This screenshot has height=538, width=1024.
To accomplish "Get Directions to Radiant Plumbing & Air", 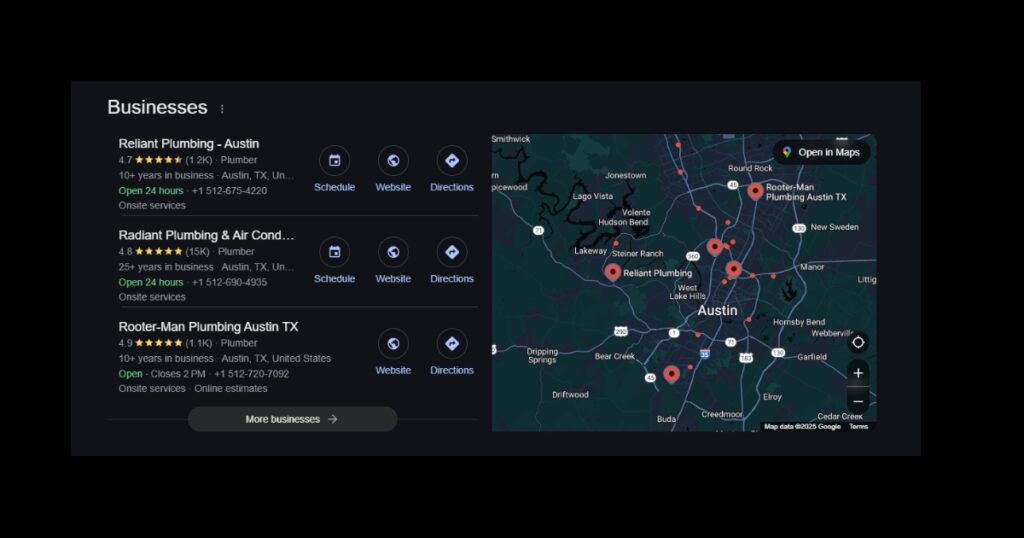I will pyautogui.click(x=452, y=252).
